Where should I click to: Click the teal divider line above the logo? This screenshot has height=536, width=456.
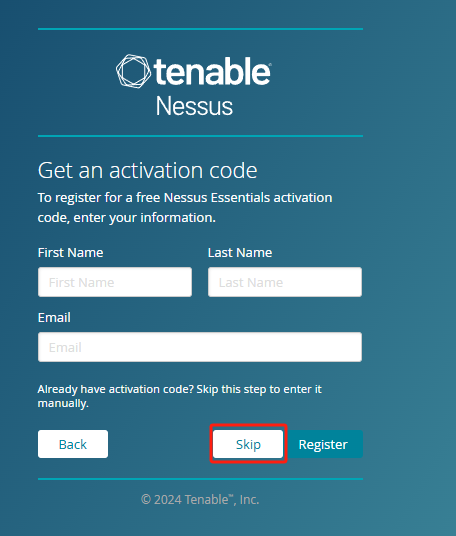click(x=200, y=29)
